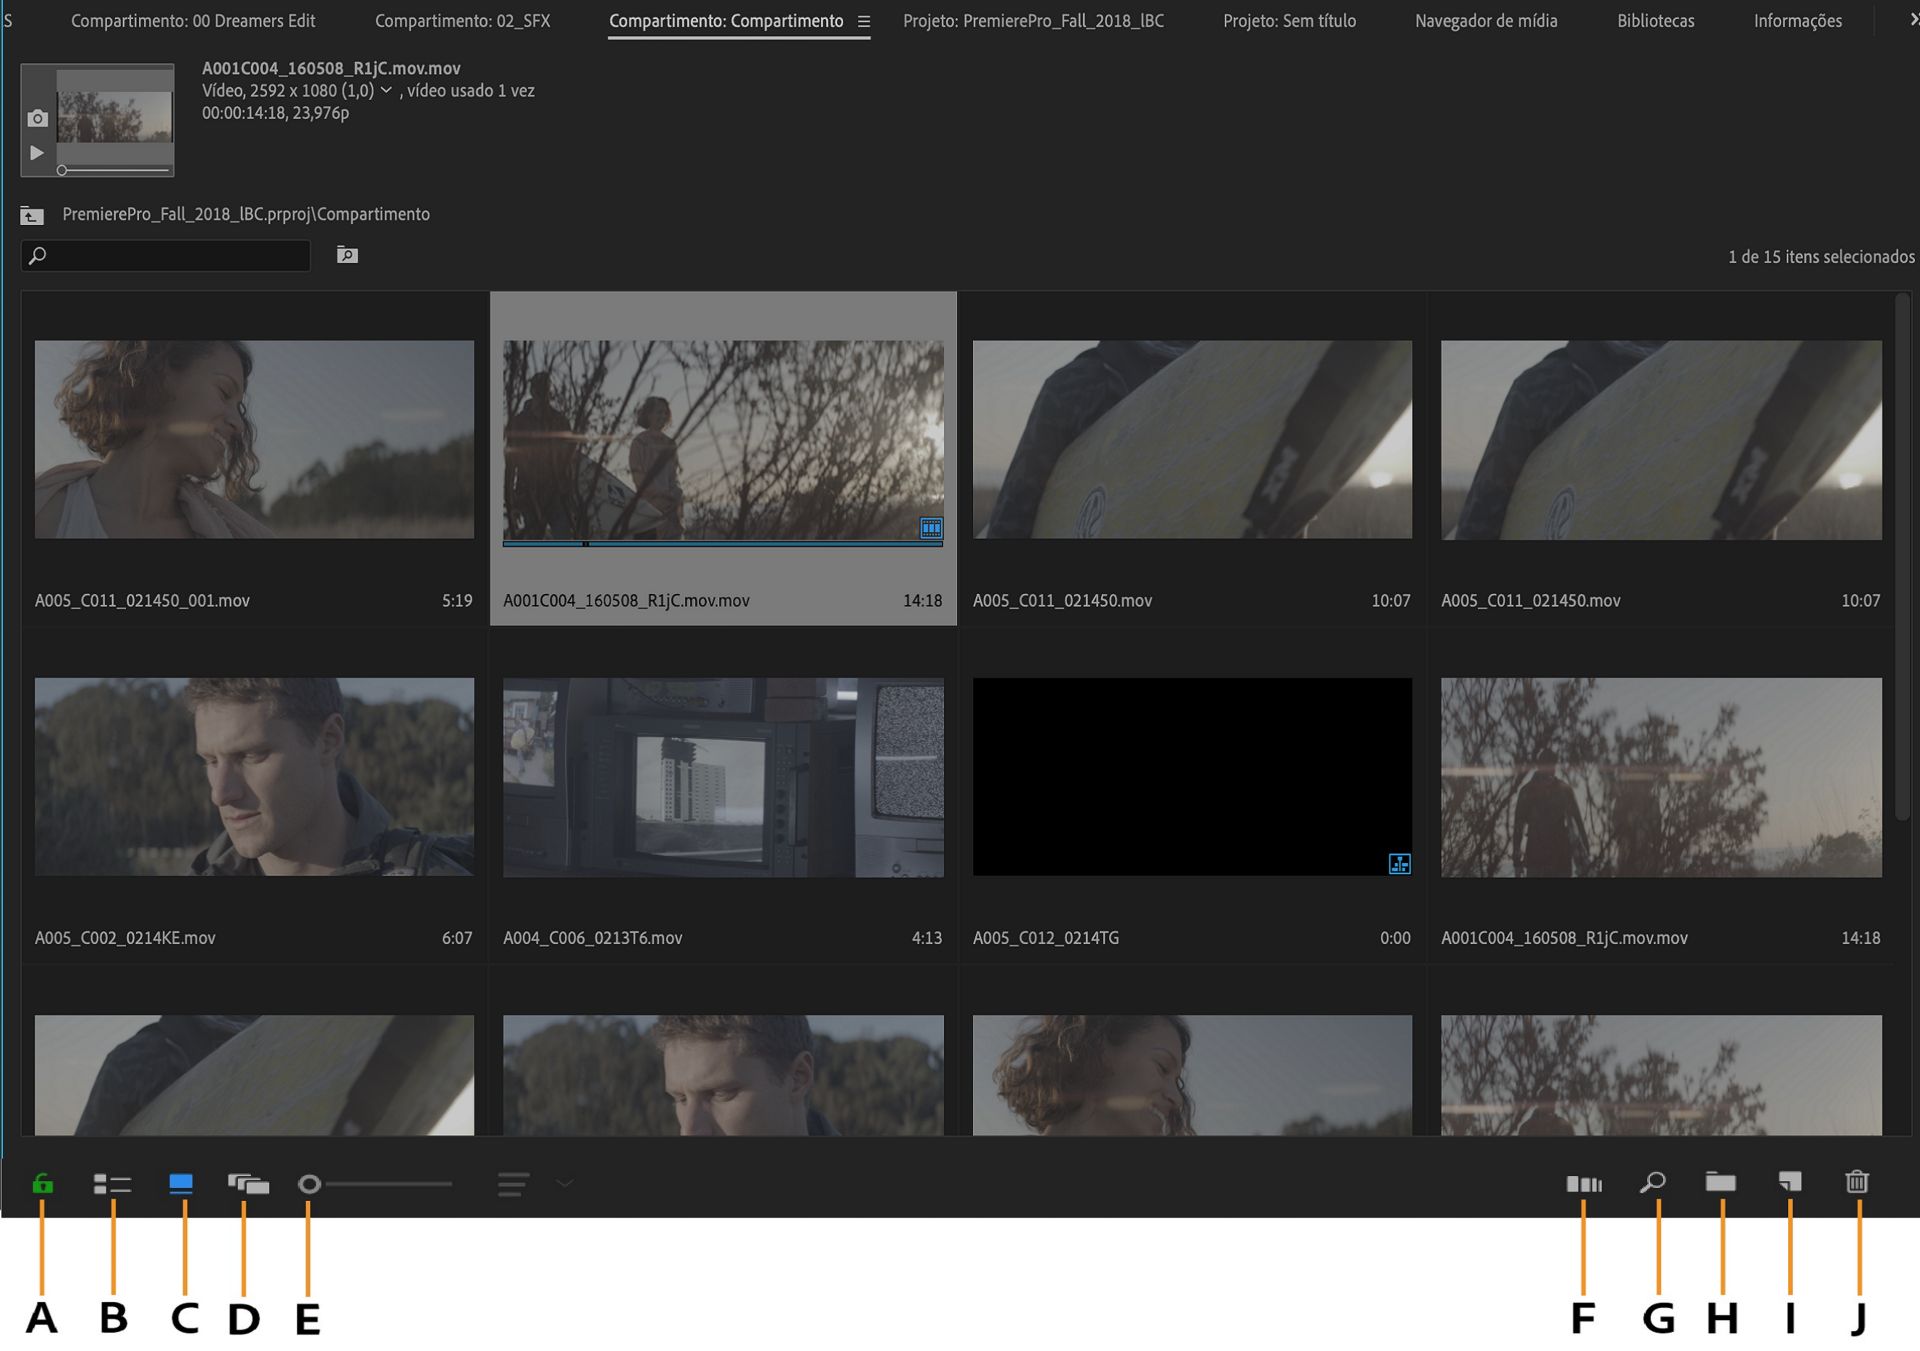Play the preview thumbnail clip
This screenshot has height=1351, width=1920.
point(37,153)
